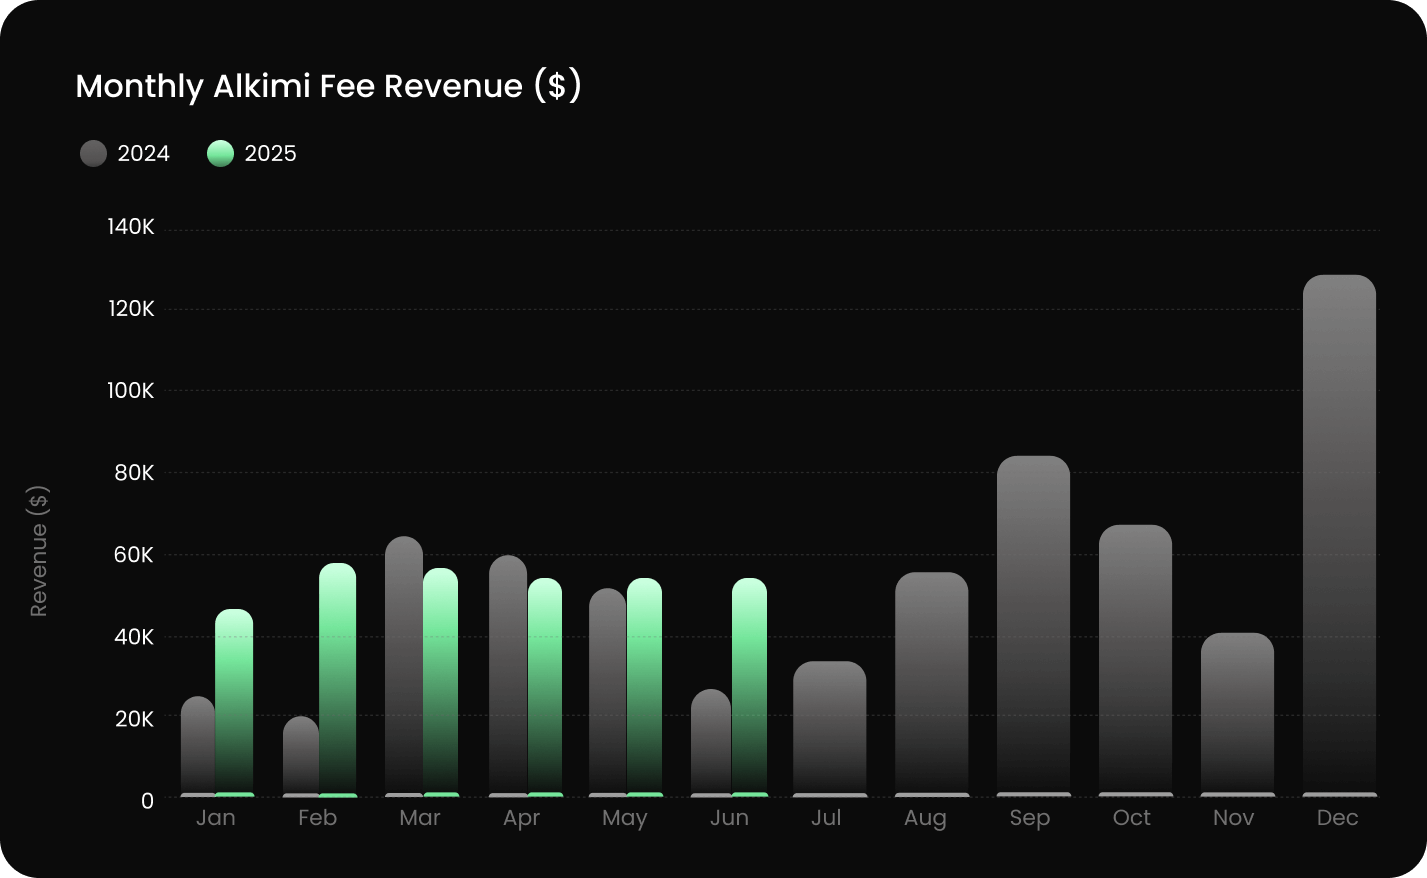The height and width of the screenshot is (878, 1427).
Task: Click the green June 2025 bar
Action: pyautogui.click(x=749, y=687)
